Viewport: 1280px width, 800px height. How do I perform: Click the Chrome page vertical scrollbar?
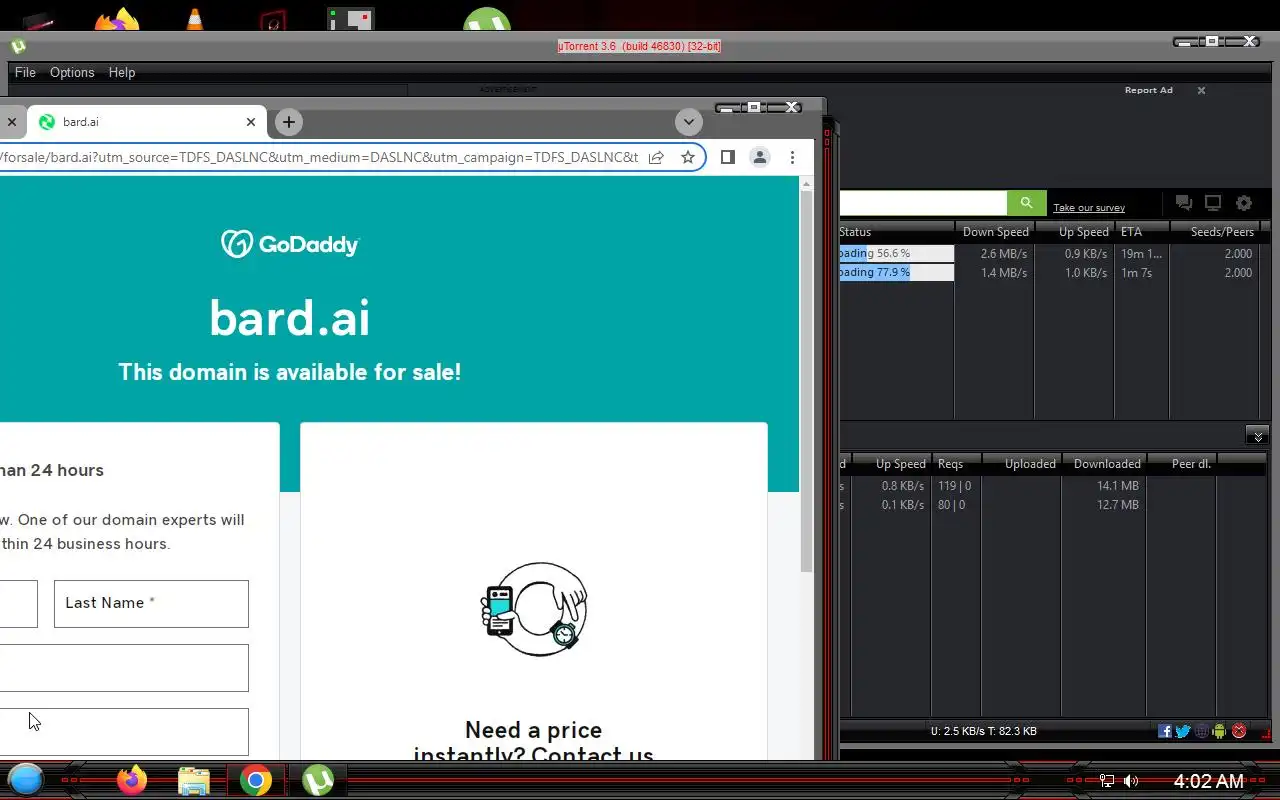click(x=807, y=380)
